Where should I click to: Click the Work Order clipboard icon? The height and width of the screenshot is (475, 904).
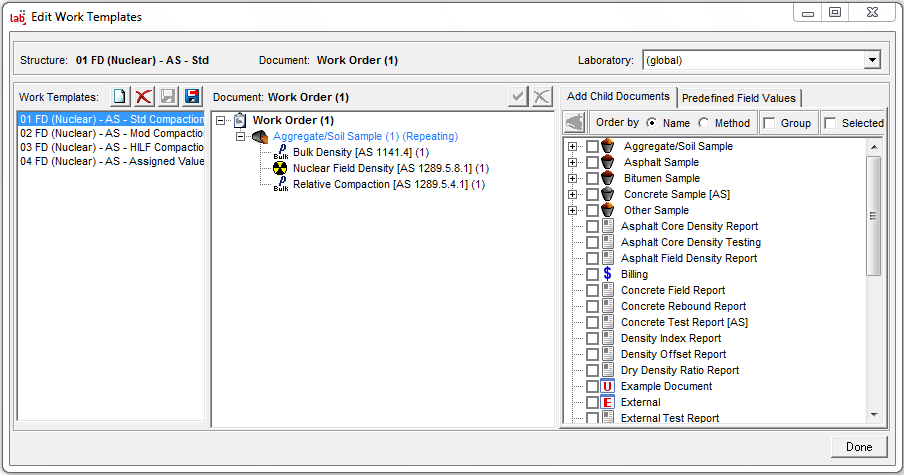point(240,120)
